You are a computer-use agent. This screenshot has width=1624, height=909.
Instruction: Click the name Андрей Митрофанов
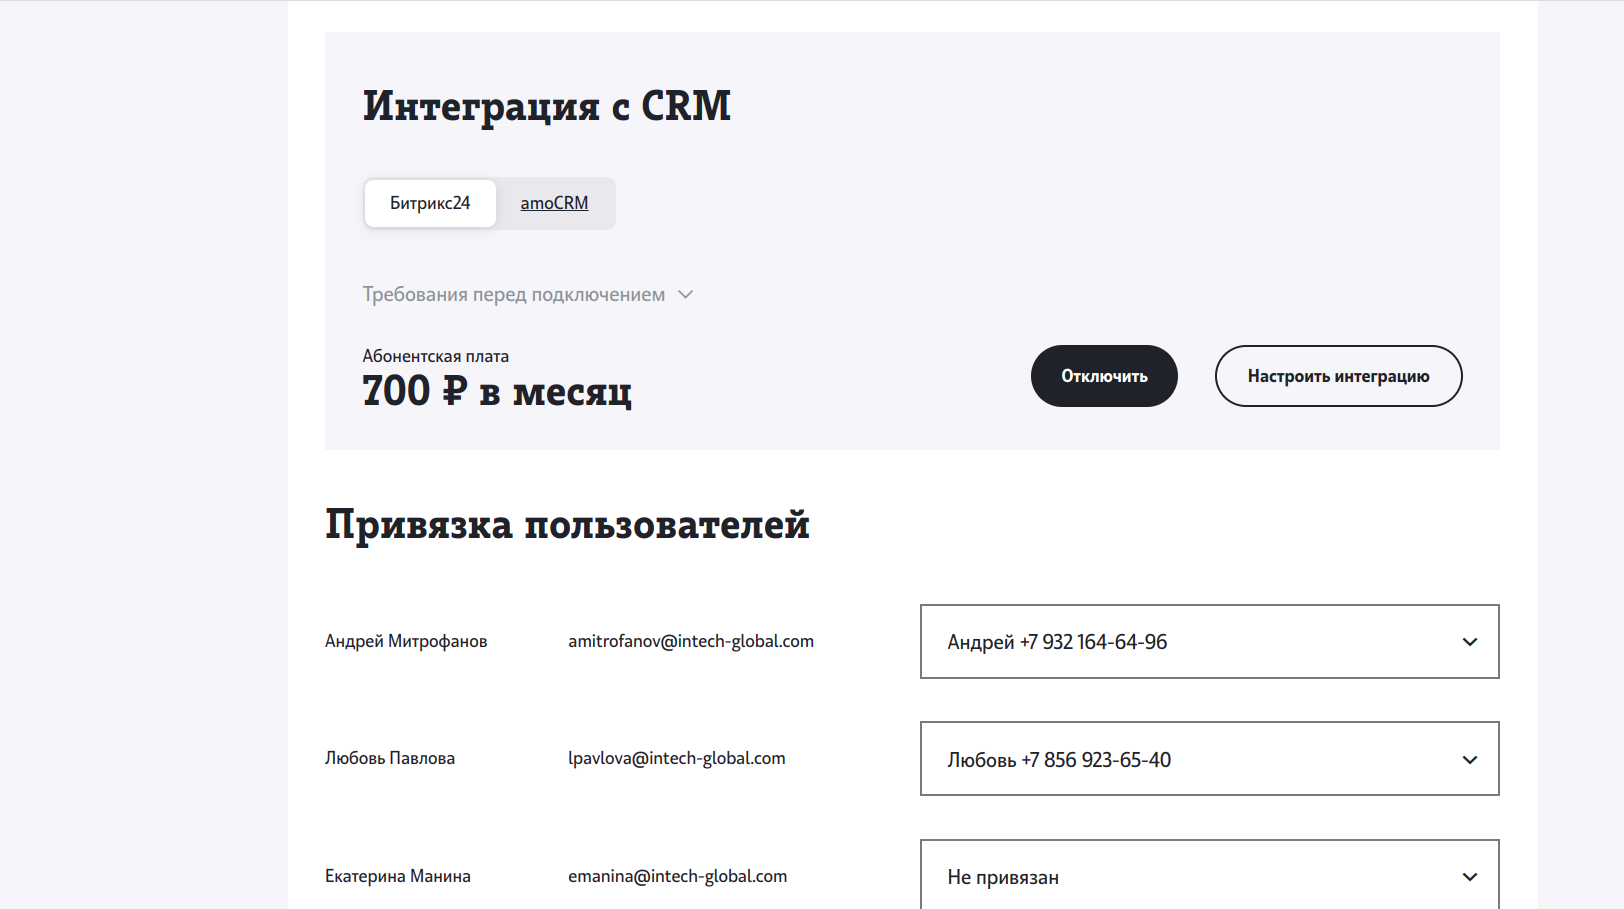click(406, 641)
